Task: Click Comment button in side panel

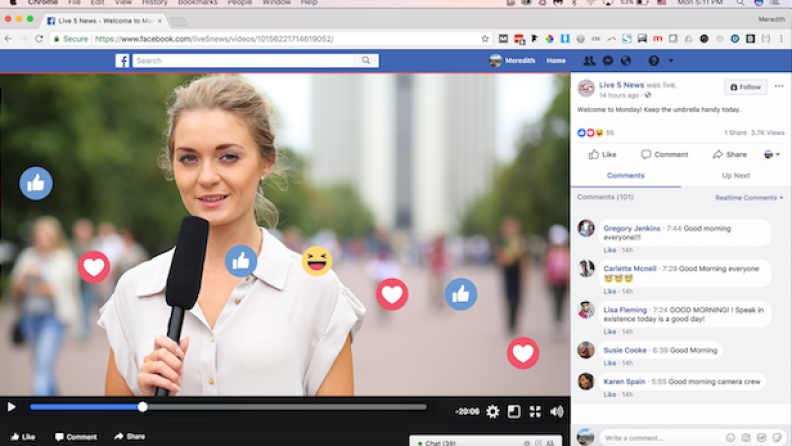Action: click(x=664, y=155)
